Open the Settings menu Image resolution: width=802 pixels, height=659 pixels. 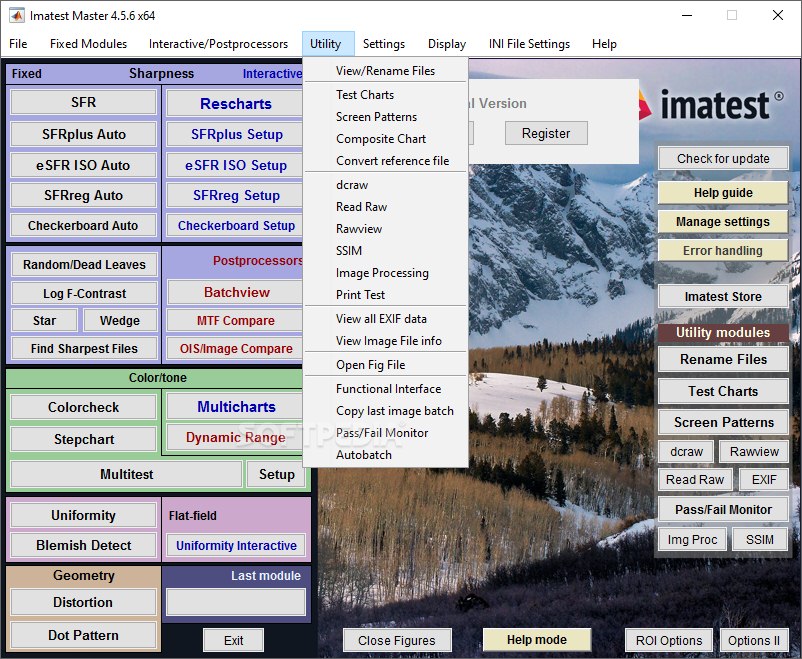(384, 44)
